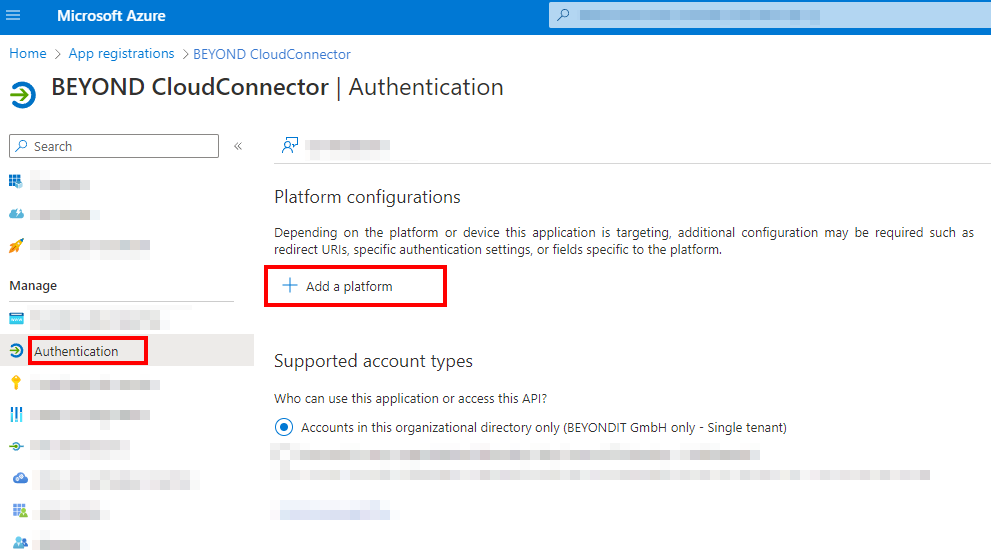Screen dimensions: 991x557
Task: Open App registrations breadcrumb
Action: click(x=121, y=54)
